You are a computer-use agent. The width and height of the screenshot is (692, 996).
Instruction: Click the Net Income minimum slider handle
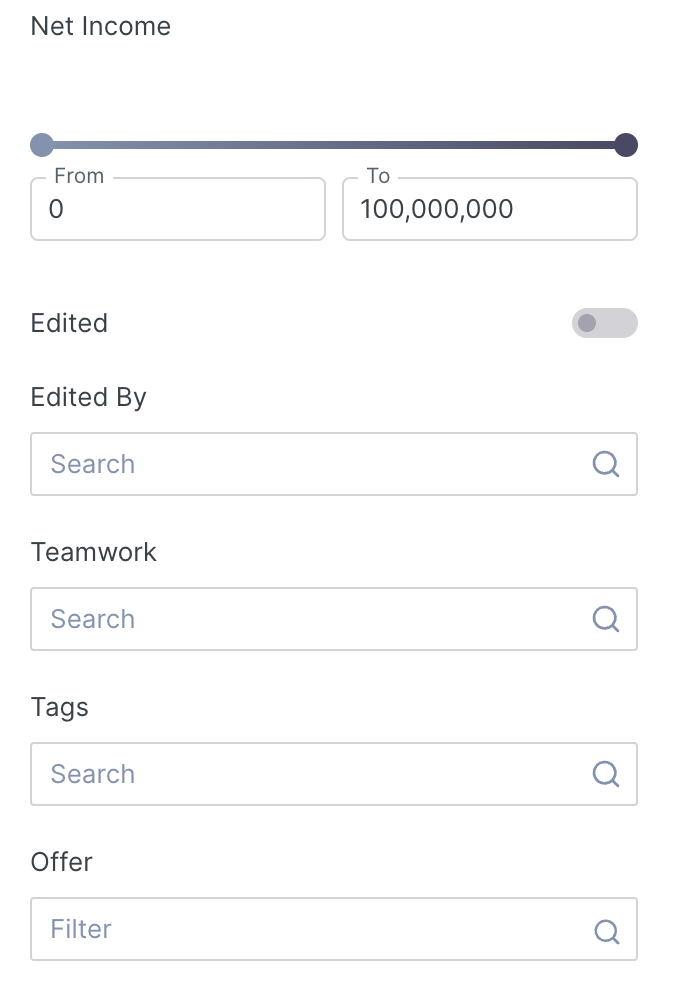pyautogui.click(x=42, y=145)
